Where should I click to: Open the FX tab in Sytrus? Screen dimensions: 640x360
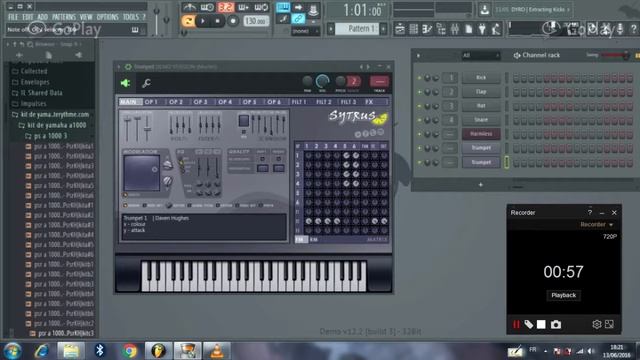[x=369, y=102]
